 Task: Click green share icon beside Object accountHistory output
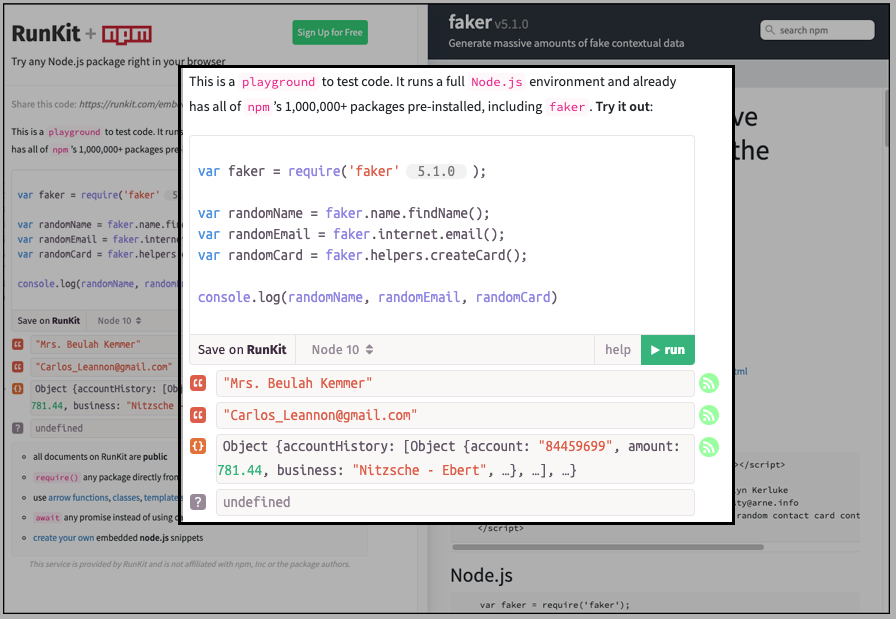[709, 447]
